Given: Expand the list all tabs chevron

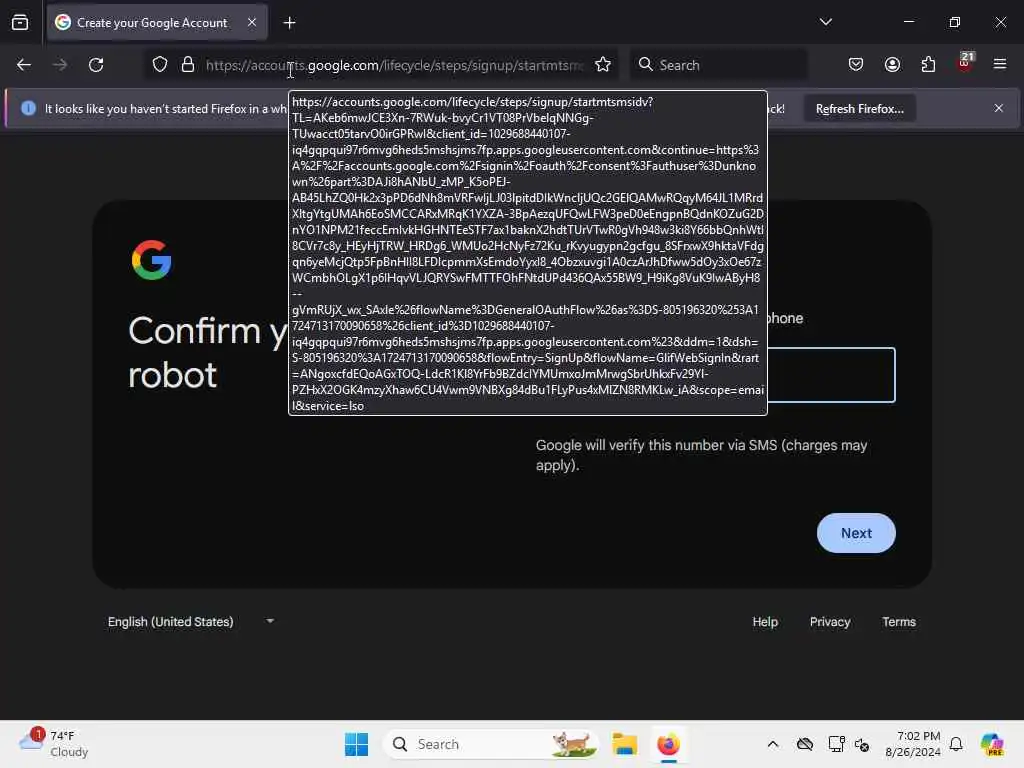Looking at the screenshot, I should tap(825, 22).
